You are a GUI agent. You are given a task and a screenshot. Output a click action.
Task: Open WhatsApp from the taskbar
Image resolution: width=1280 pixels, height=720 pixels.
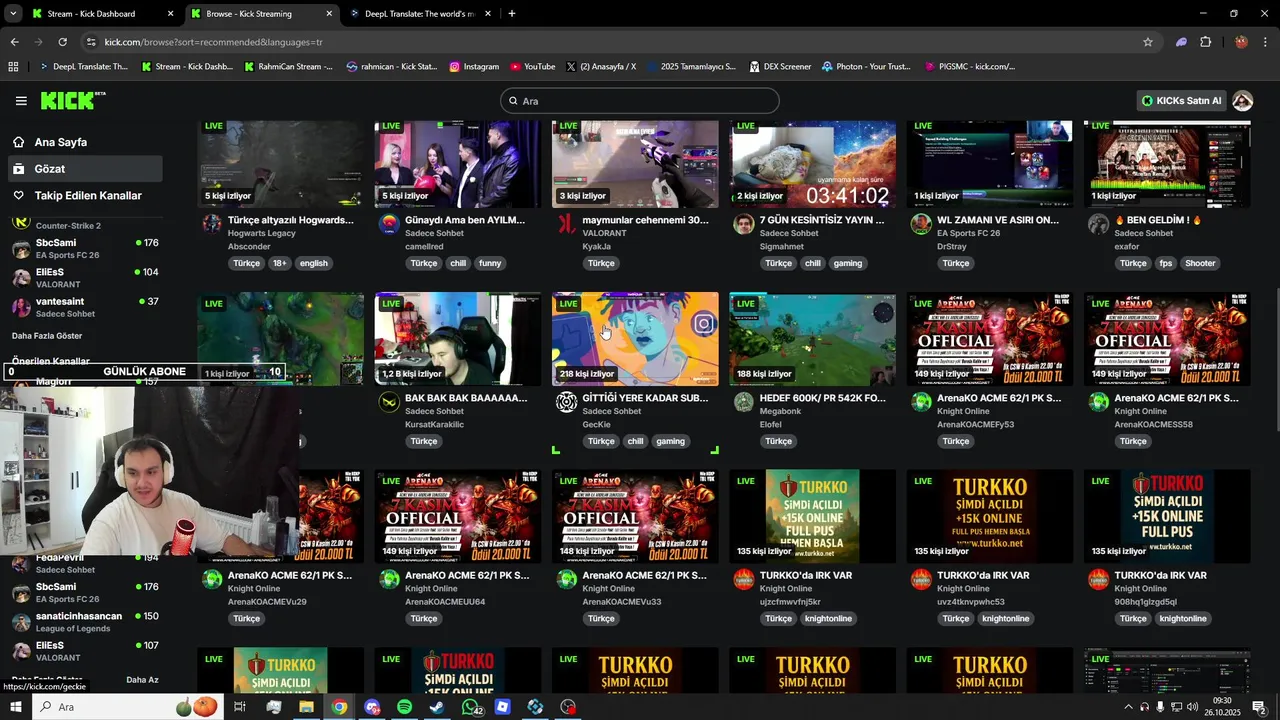470,707
